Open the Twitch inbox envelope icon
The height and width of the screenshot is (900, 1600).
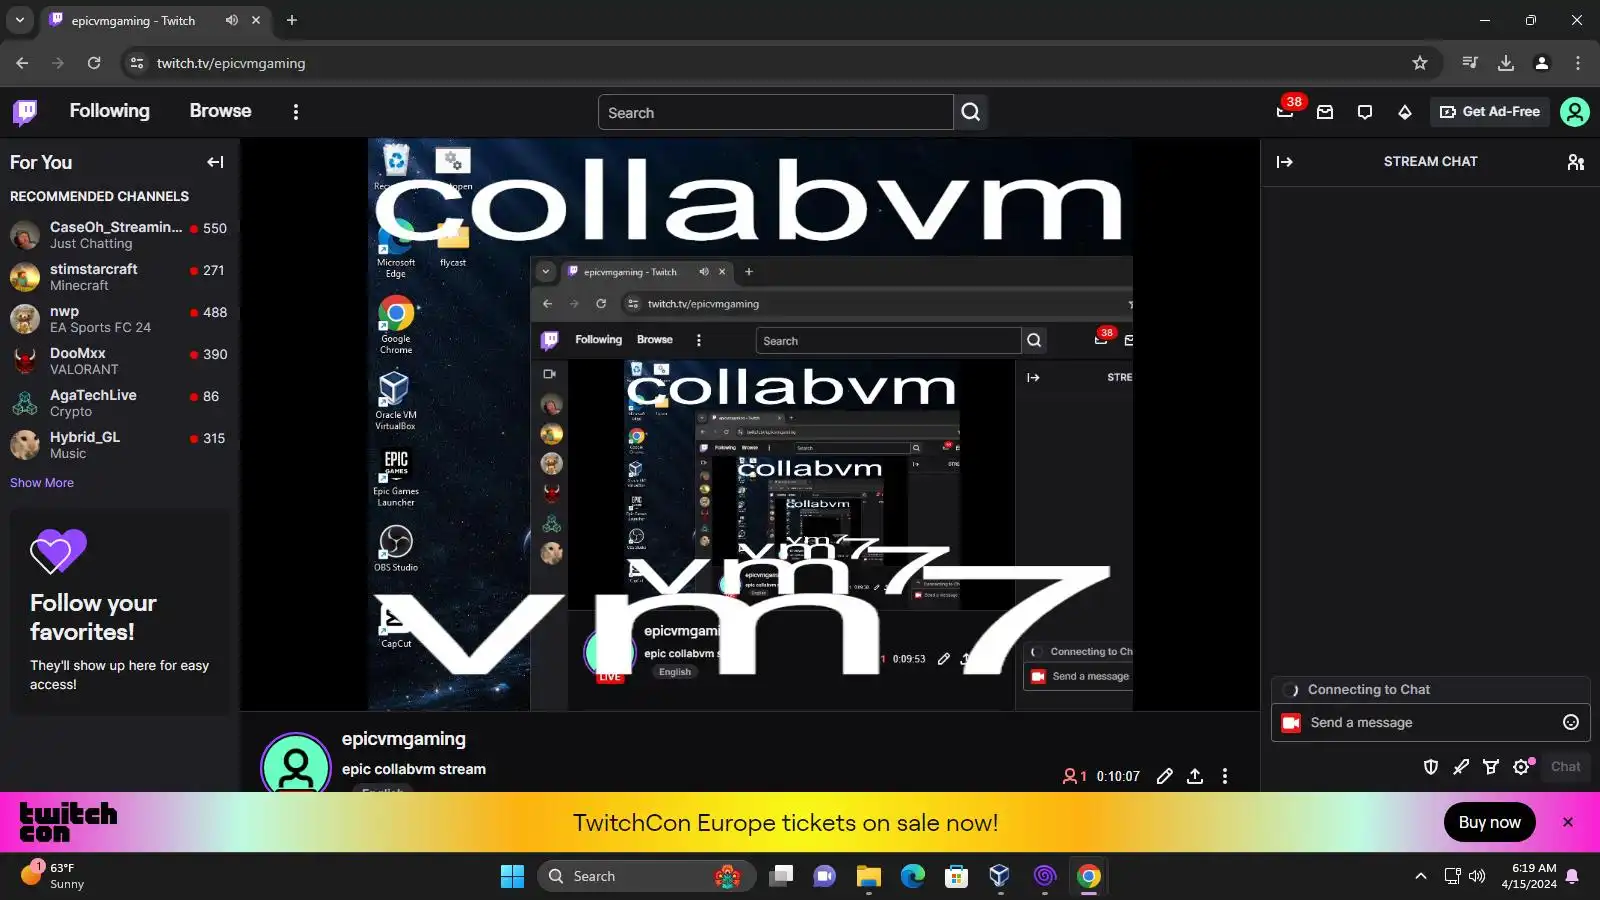coord(1325,112)
